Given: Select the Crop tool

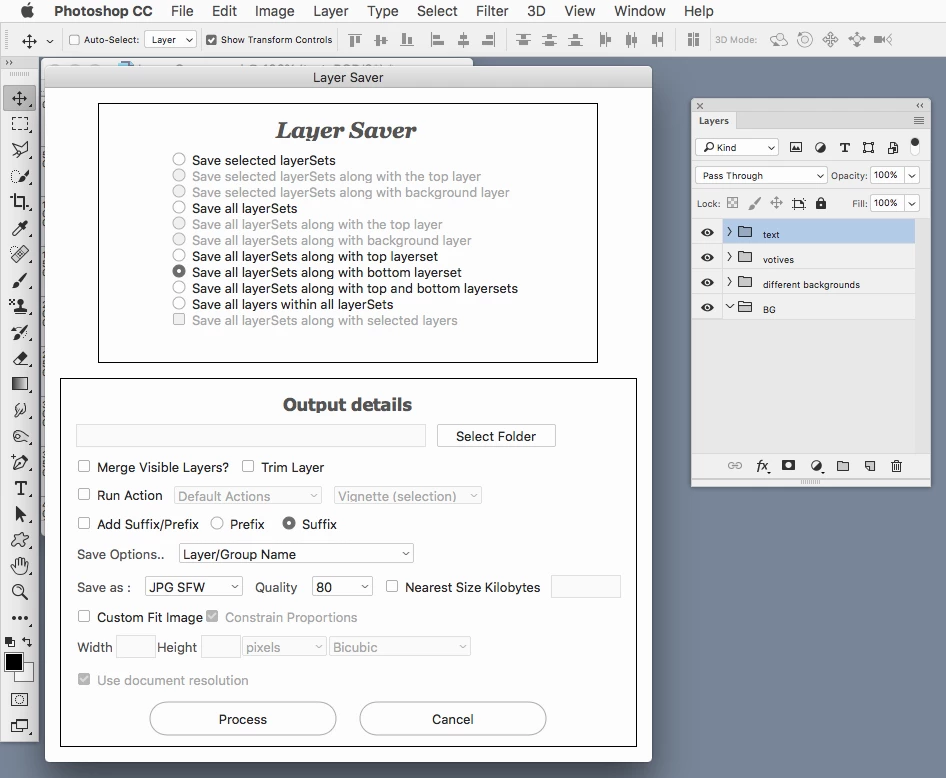Looking at the screenshot, I should coord(20,202).
